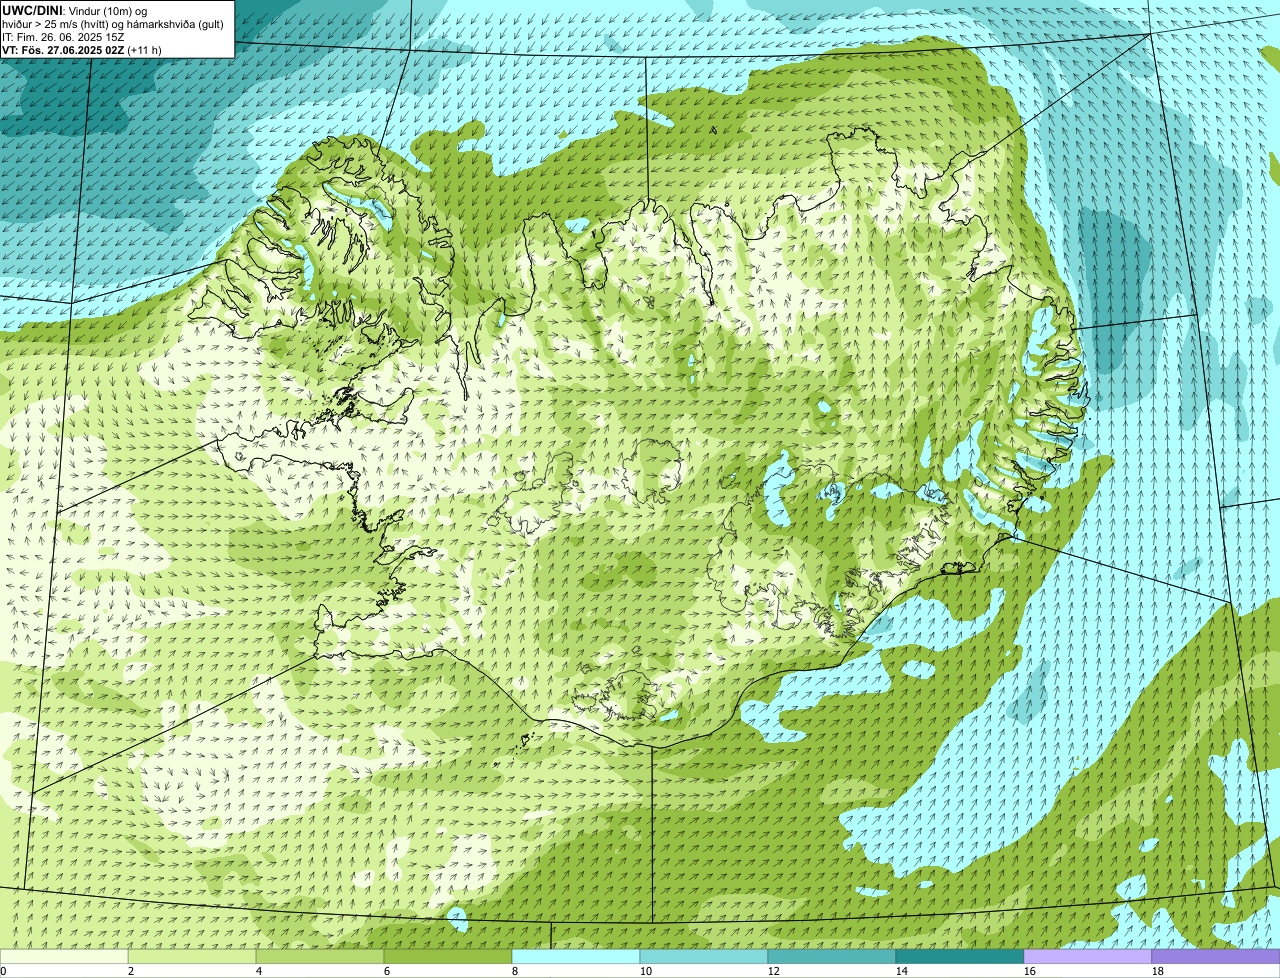Click the valid time 'VT: Fös. 27.06.2025 02Z'
This screenshot has width=1280, height=978.
[x=63, y=50]
